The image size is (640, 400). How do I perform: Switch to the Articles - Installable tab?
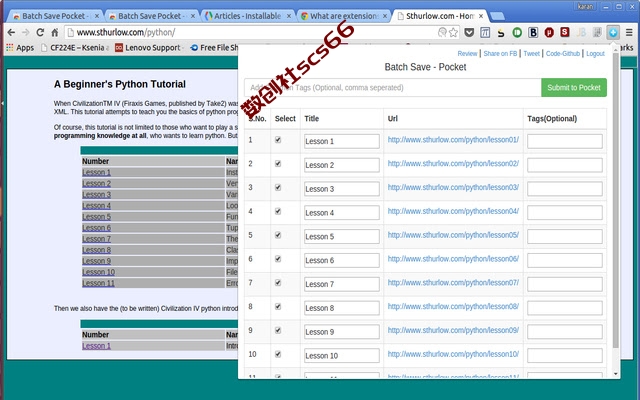(248, 16)
